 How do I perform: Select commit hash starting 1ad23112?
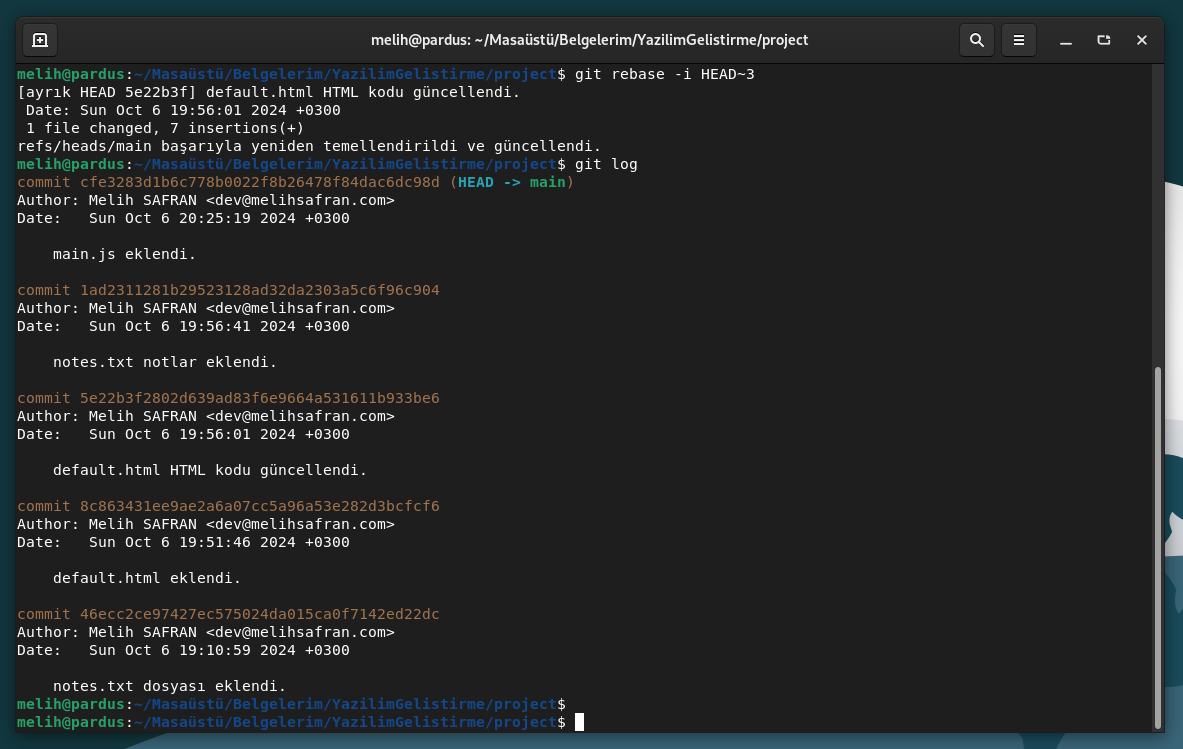pos(260,290)
